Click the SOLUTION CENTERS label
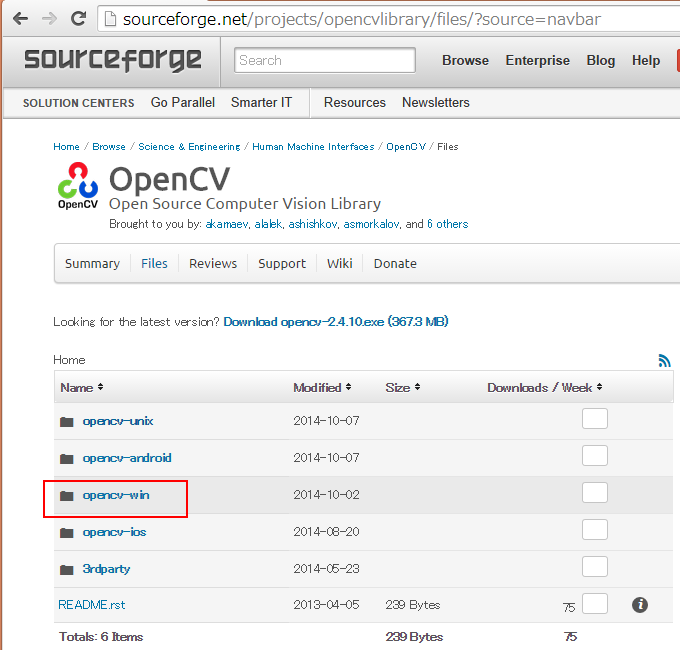This screenshot has width=680, height=650. click(x=78, y=103)
